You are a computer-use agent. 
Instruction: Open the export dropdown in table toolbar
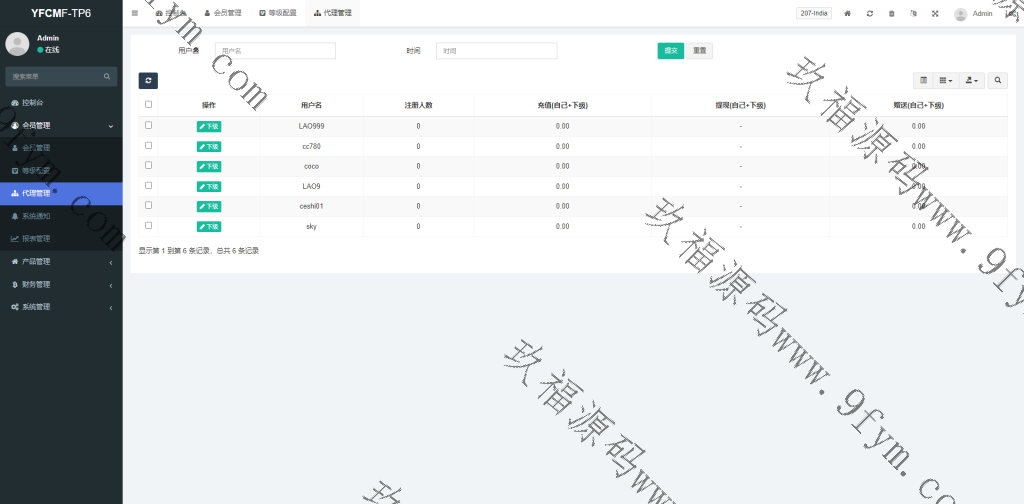[x=971, y=81]
